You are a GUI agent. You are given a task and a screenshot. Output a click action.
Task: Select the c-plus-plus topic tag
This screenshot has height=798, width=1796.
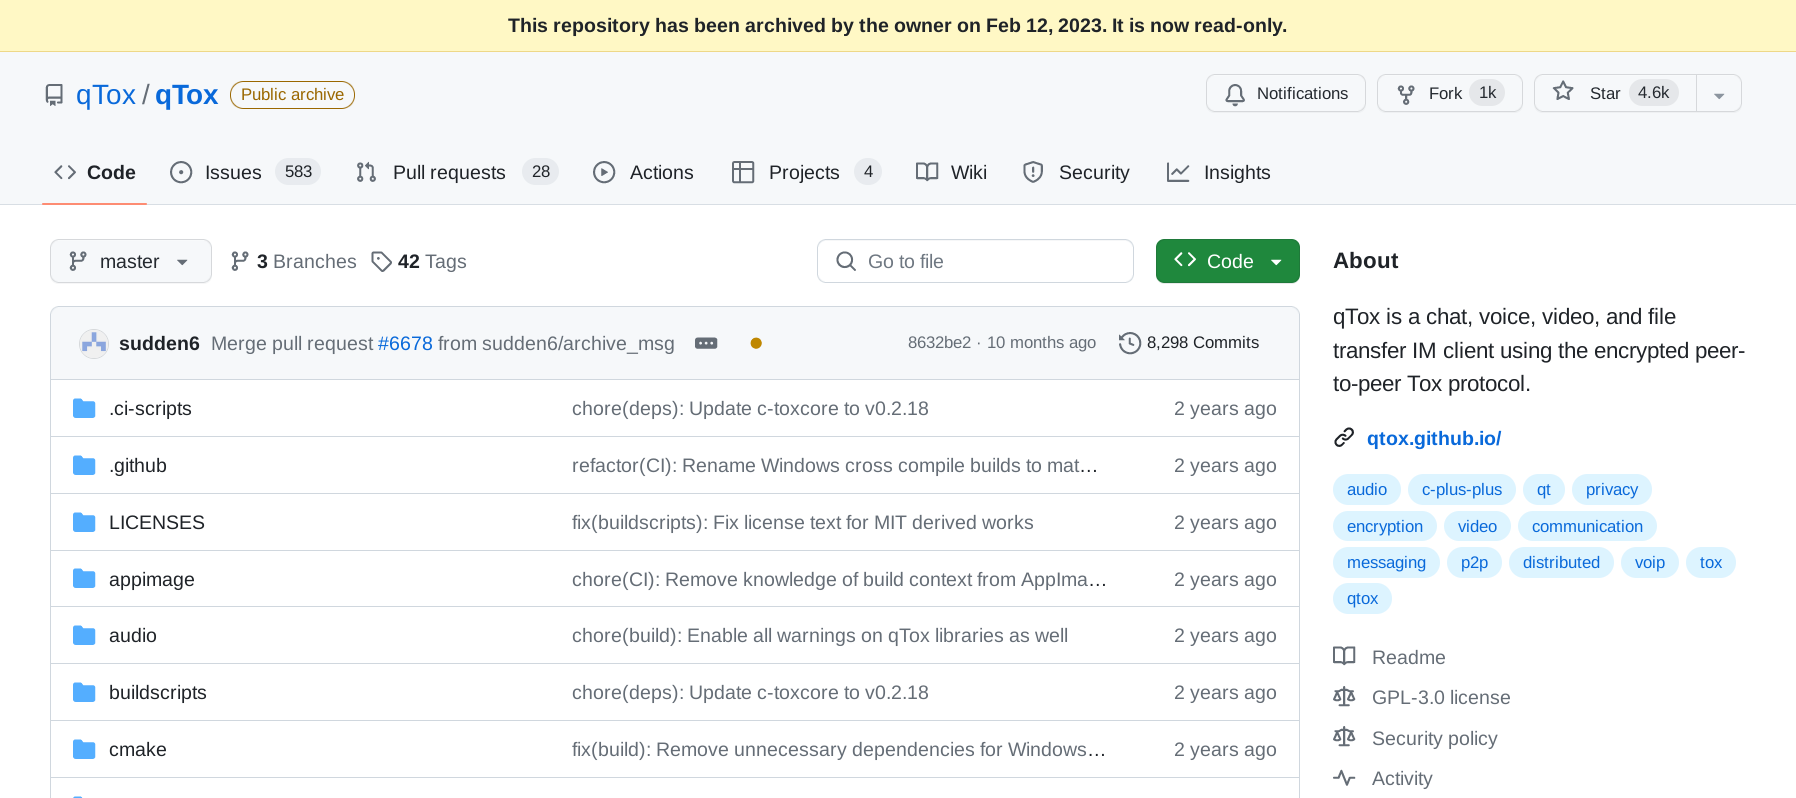pos(1462,489)
